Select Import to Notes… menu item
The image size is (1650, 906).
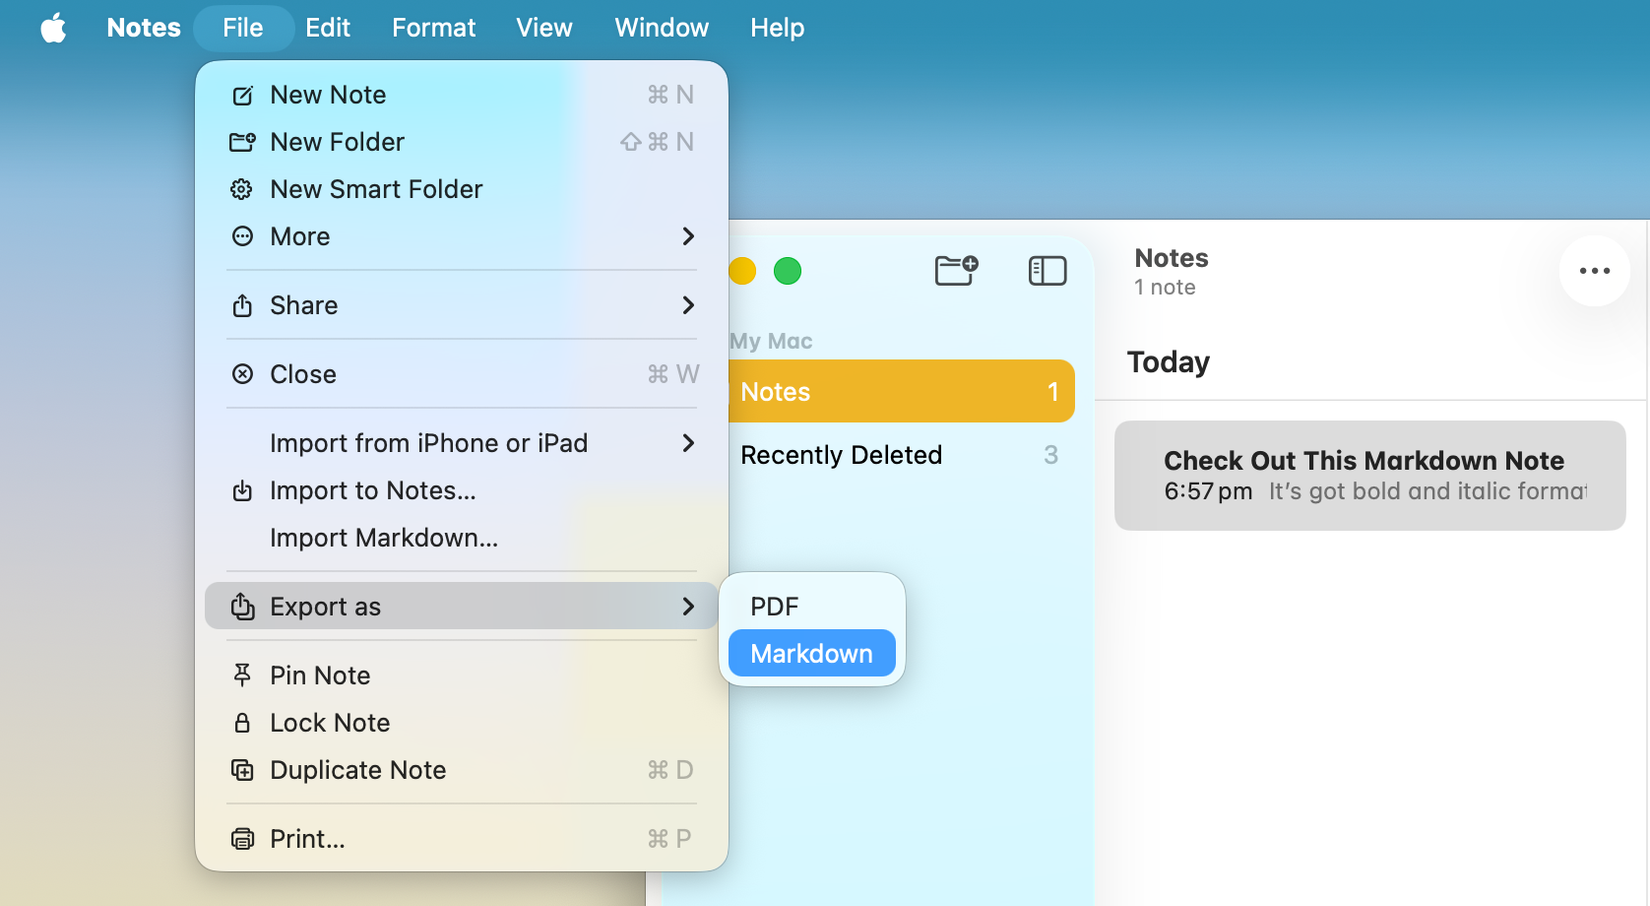click(x=461, y=491)
